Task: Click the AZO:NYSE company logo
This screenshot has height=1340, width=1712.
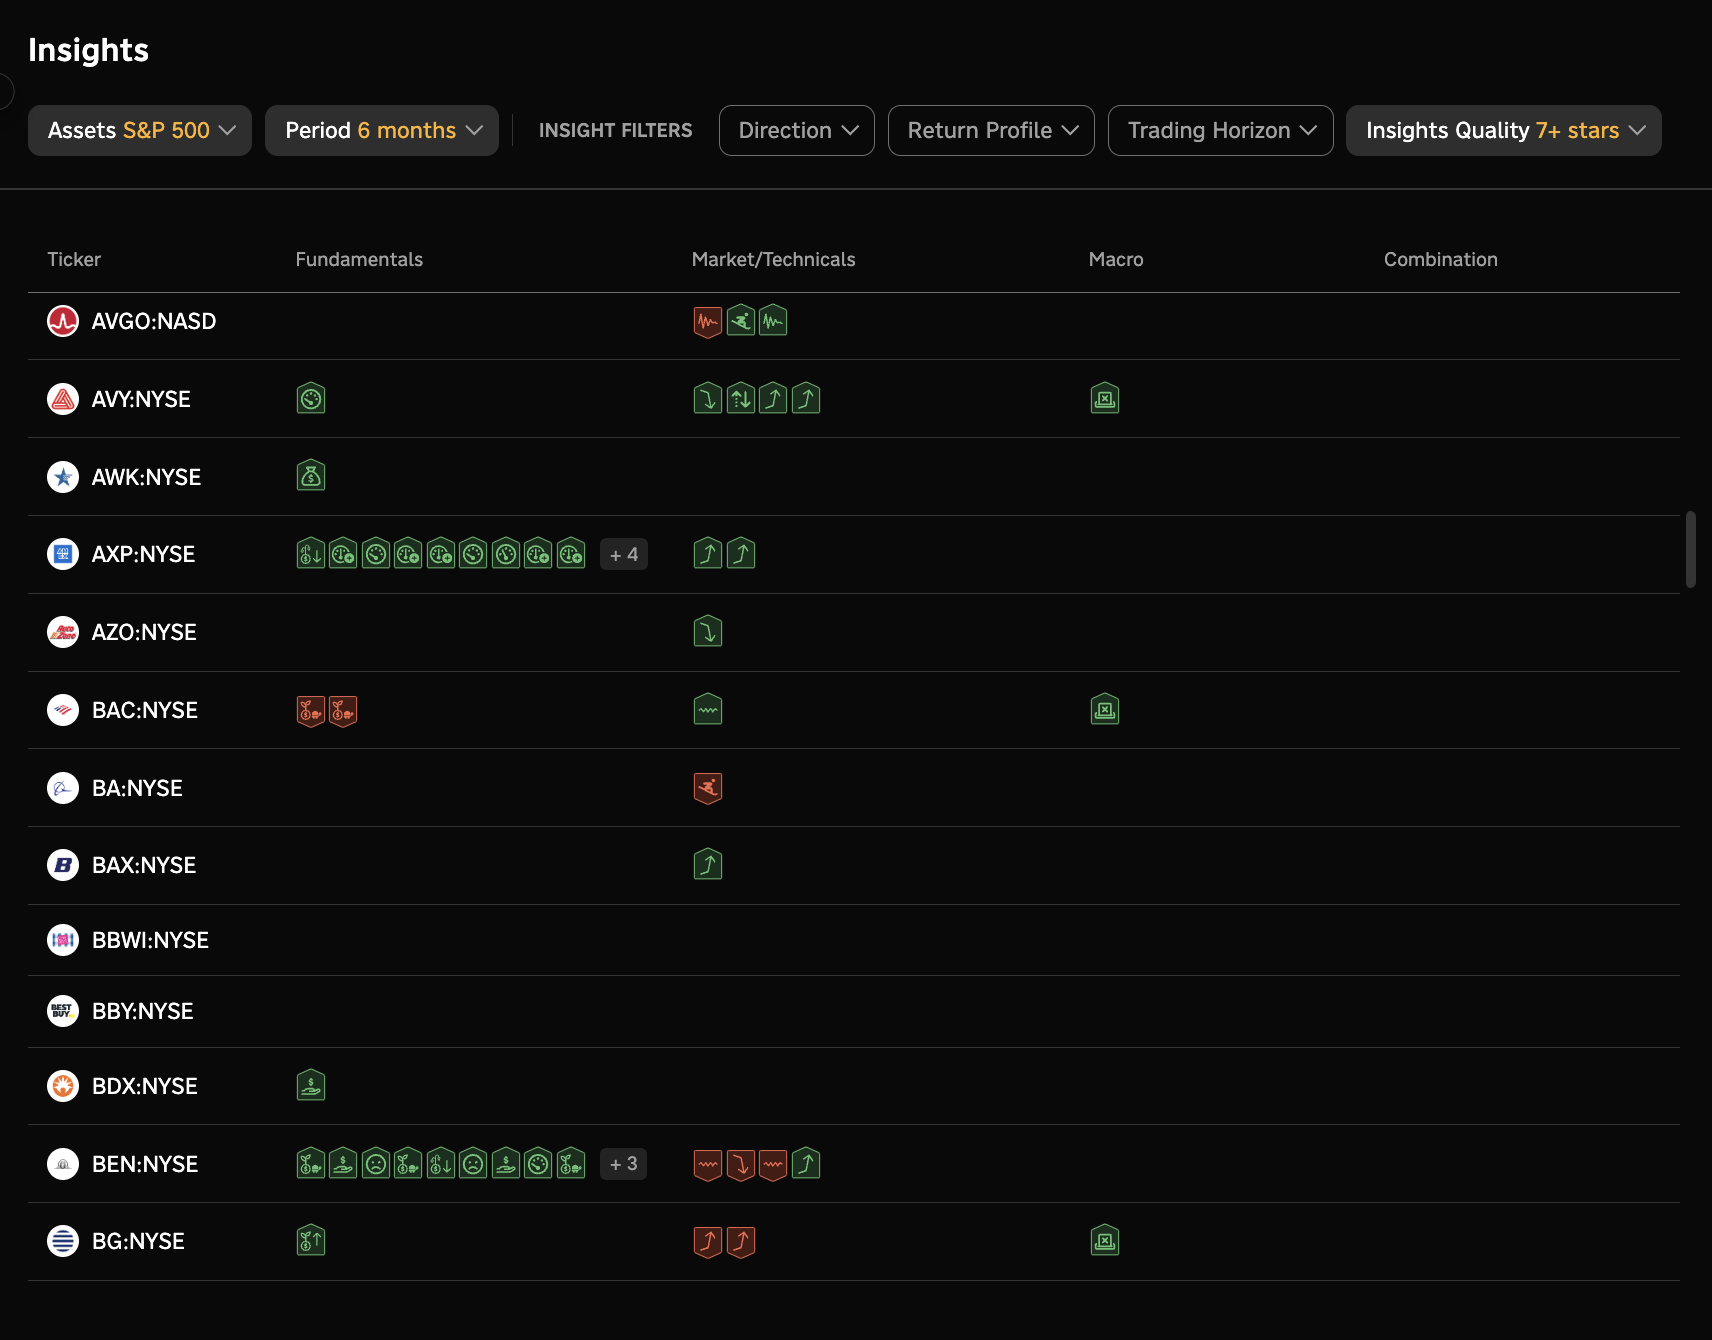Action: point(63,632)
